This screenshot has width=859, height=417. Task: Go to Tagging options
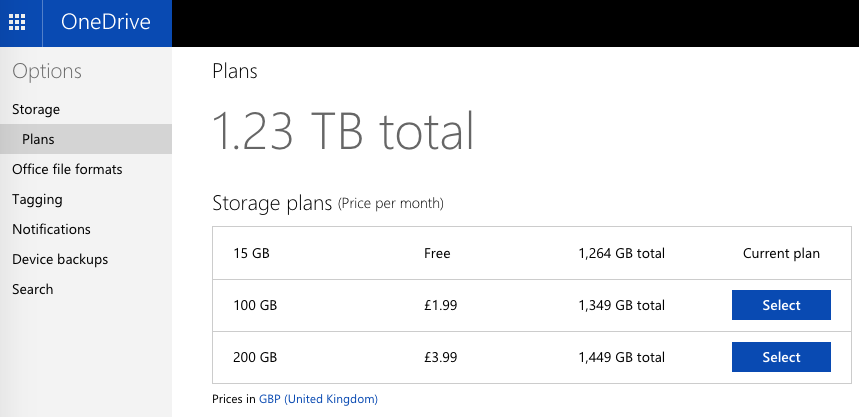[x=37, y=199]
